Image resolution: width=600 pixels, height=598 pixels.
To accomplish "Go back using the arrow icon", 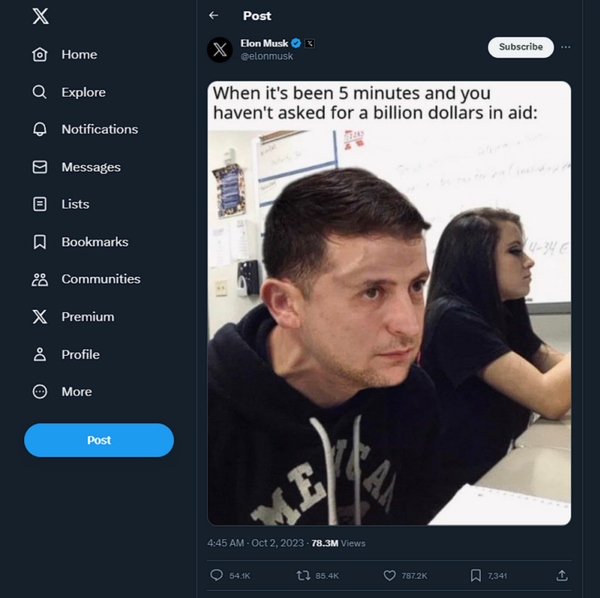I will tap(213, 16).
